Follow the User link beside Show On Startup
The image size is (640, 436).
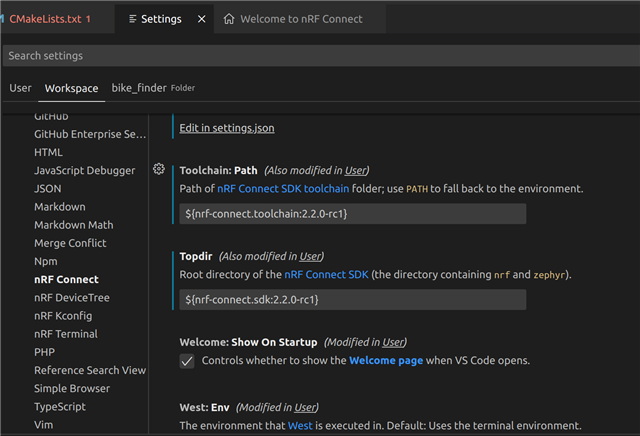[x=393, y=342]
